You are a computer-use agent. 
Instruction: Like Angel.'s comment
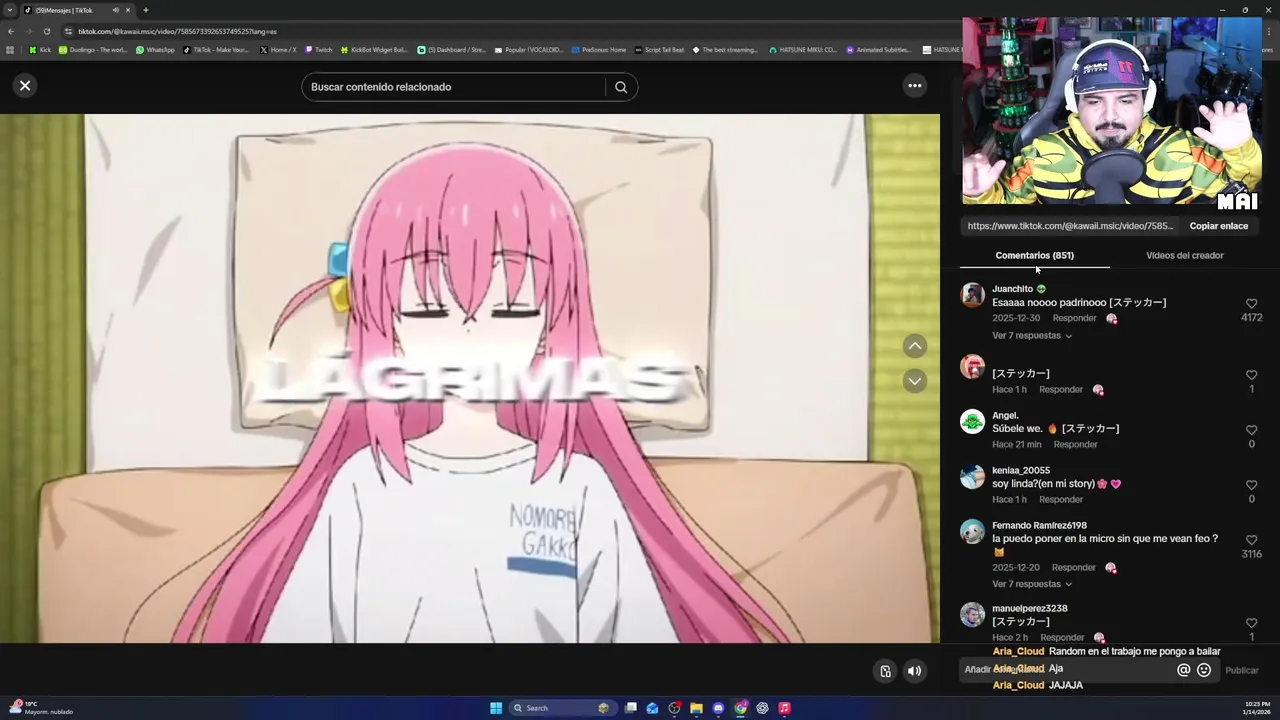(1251, 430)
